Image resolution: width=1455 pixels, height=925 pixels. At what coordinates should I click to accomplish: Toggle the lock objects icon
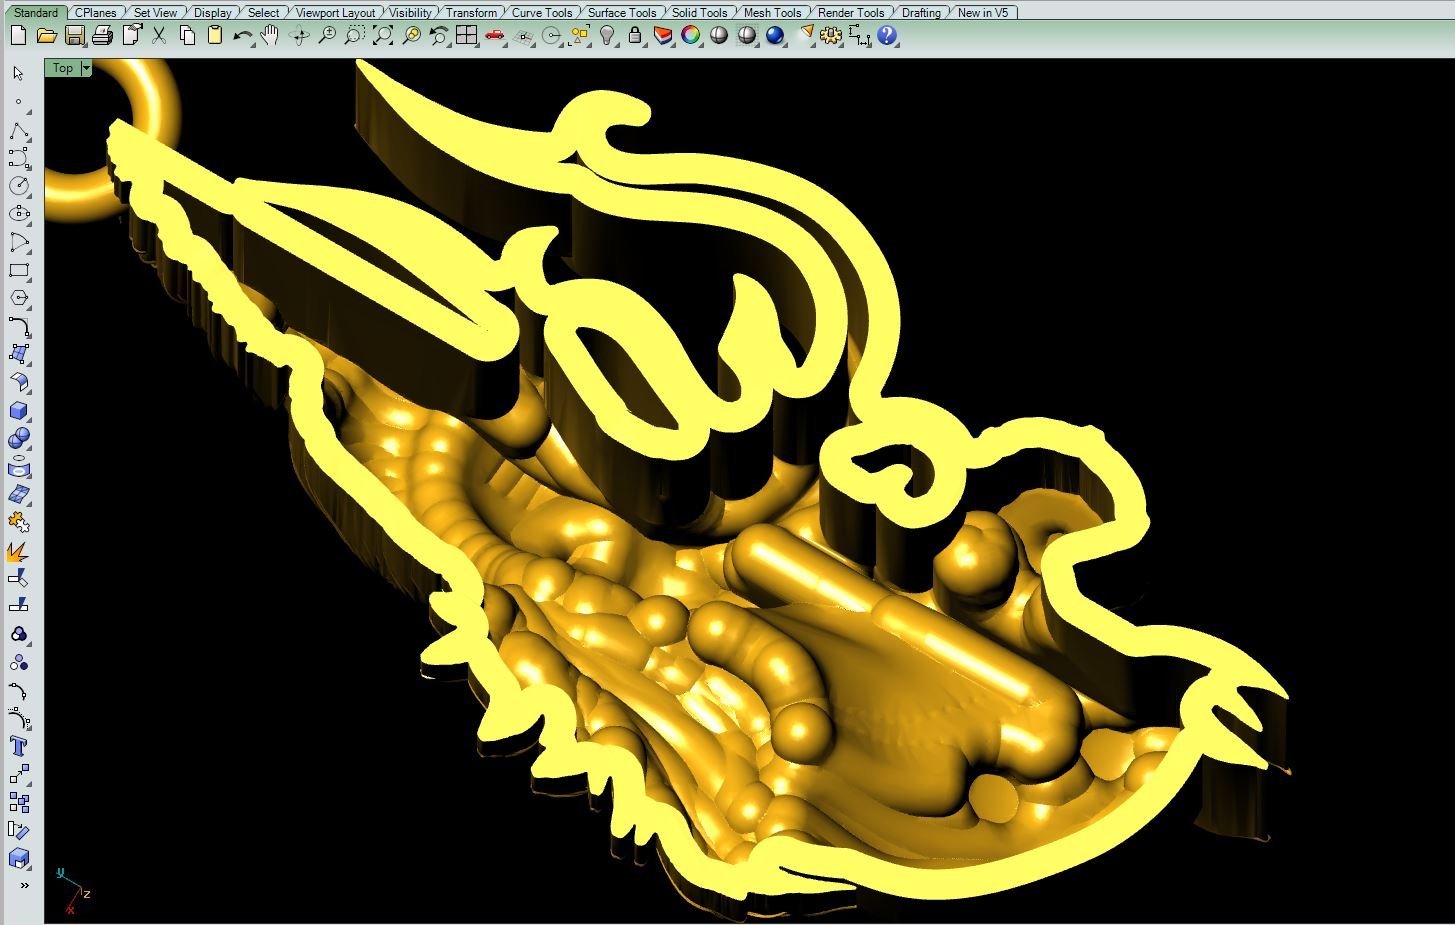pyautogui.click(x=635, y=36)
